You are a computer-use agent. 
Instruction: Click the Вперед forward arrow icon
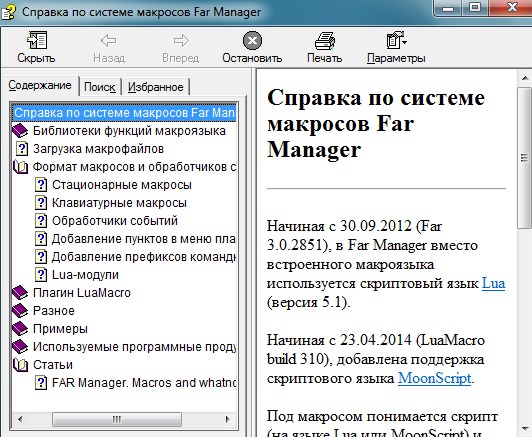[x=181, y=40]
